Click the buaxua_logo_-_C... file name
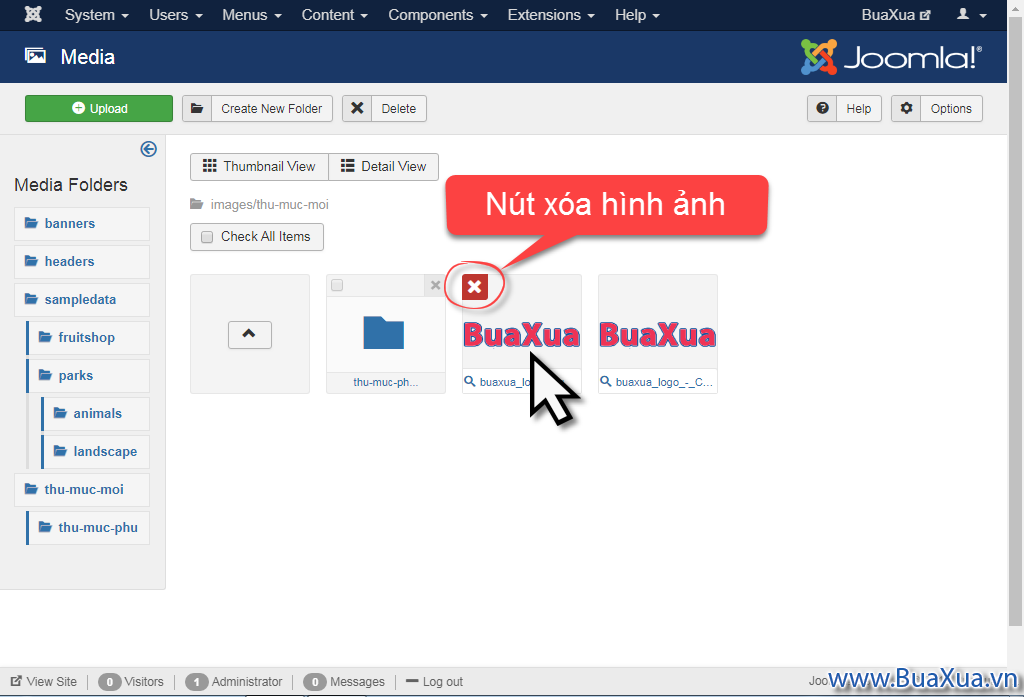The image size is (1024, 697). pos(664,382)
